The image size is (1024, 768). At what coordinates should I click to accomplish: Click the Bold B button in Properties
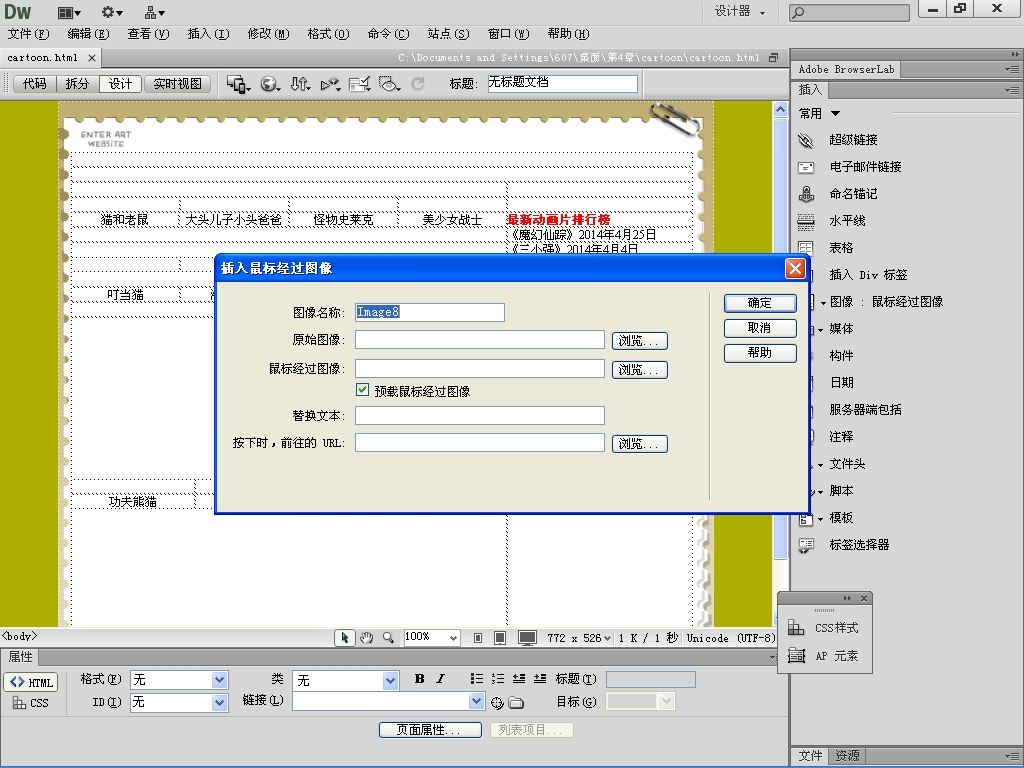click(x=419, y=679)
